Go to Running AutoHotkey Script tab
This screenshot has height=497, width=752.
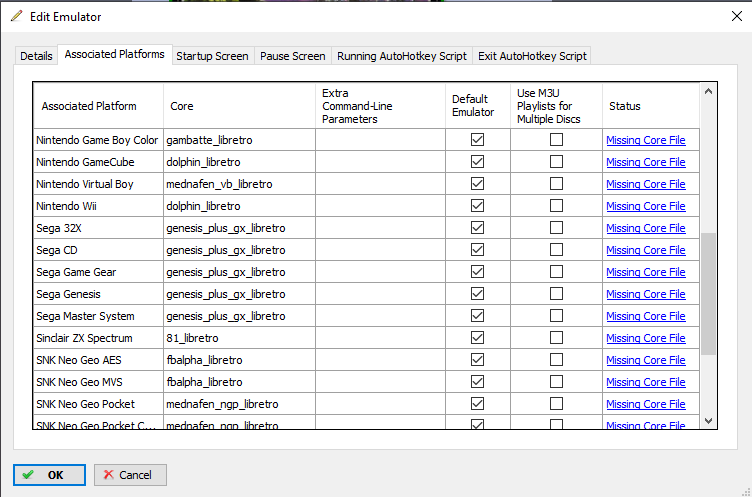pos(402,56)
